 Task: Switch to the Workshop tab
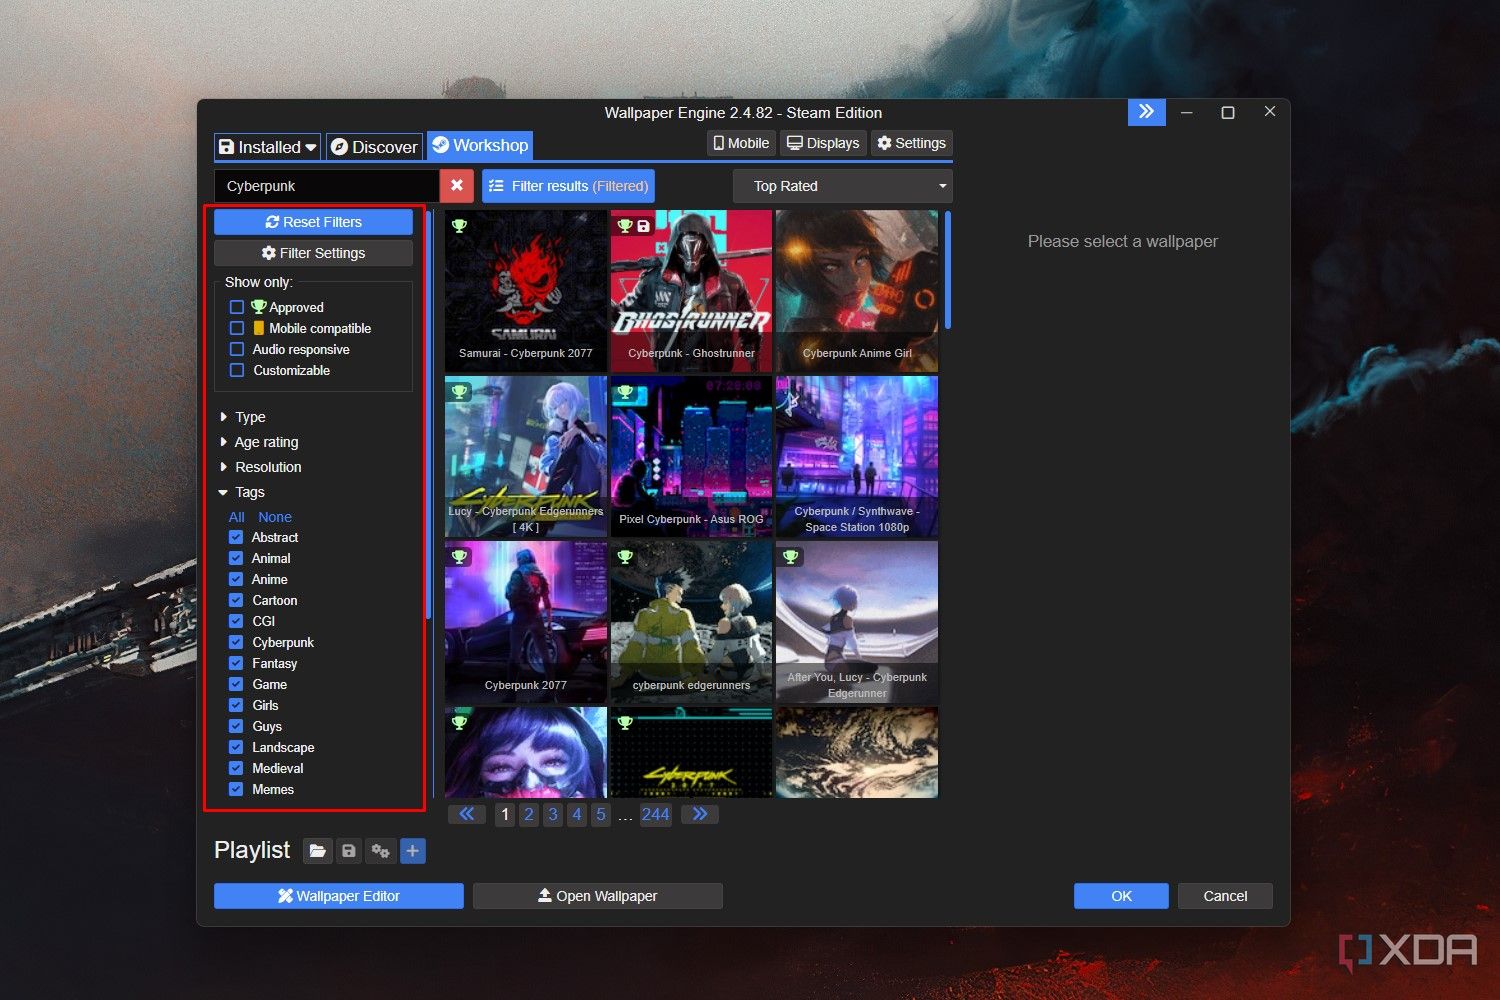coord(480,146)
